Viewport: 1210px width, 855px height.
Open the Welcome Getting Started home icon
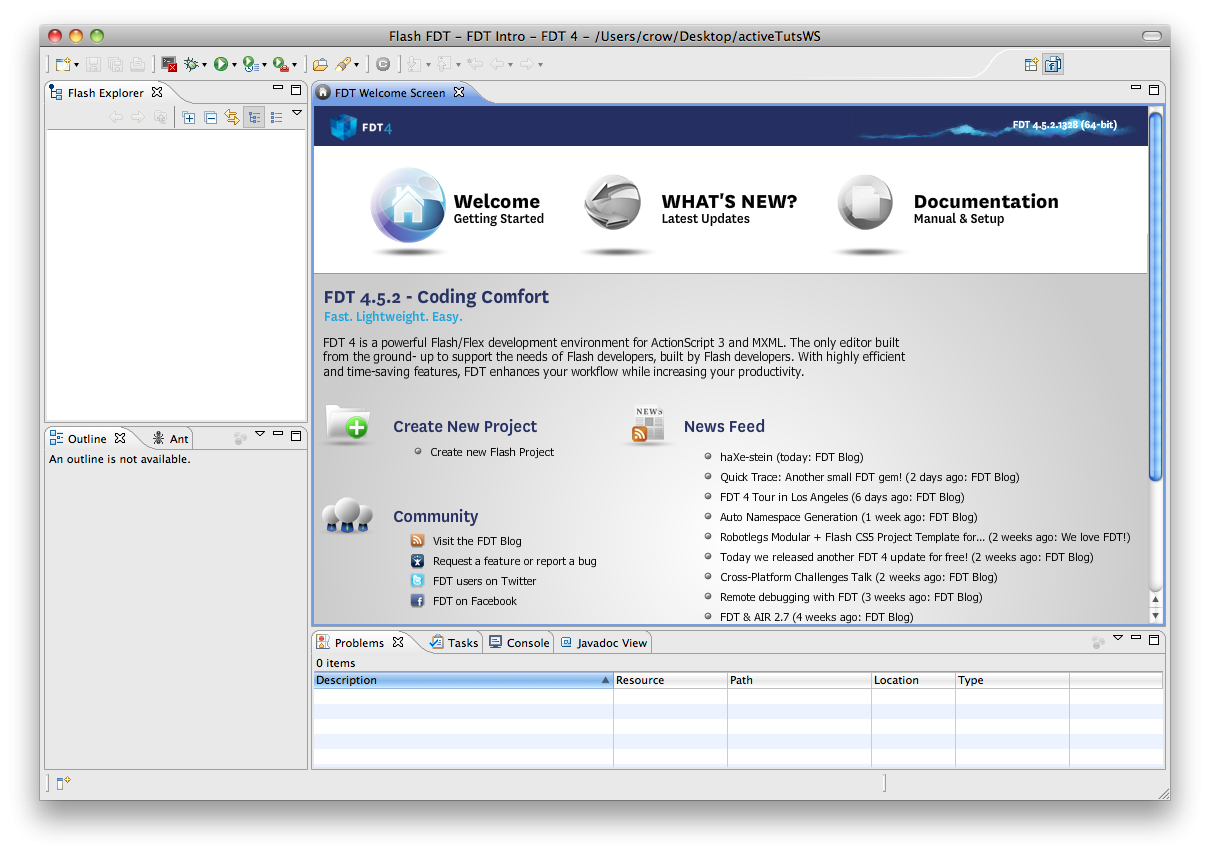tap(408, 206)
